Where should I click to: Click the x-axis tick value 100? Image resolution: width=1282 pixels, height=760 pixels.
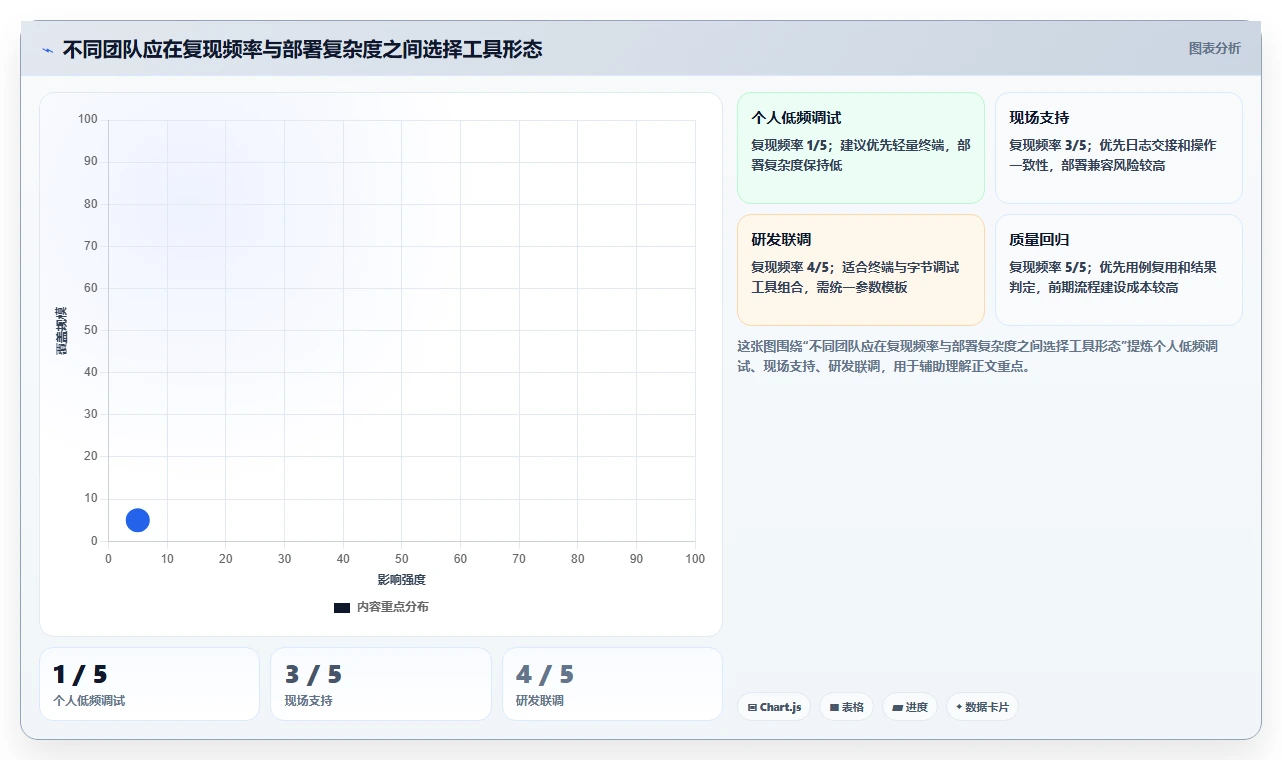(x=695, y=559)
